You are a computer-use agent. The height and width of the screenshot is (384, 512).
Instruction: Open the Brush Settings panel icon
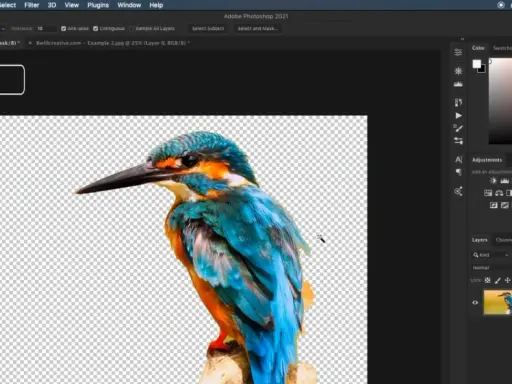click(x=458, y=102)
